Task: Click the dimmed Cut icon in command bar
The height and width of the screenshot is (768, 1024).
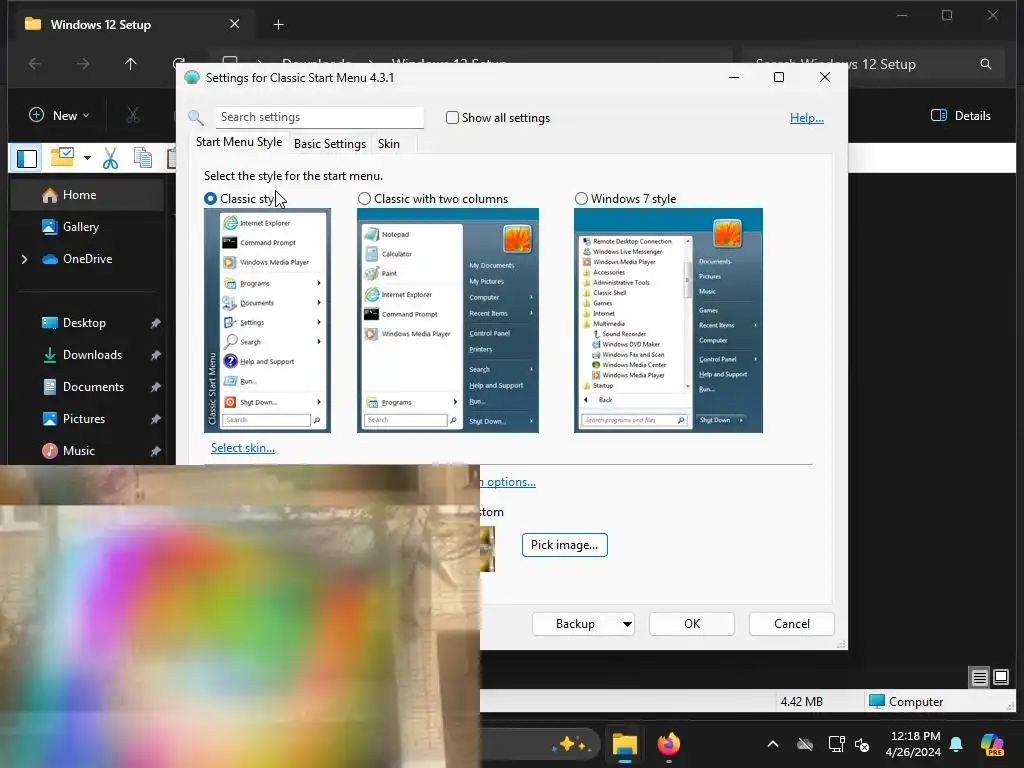Action: 133,116
